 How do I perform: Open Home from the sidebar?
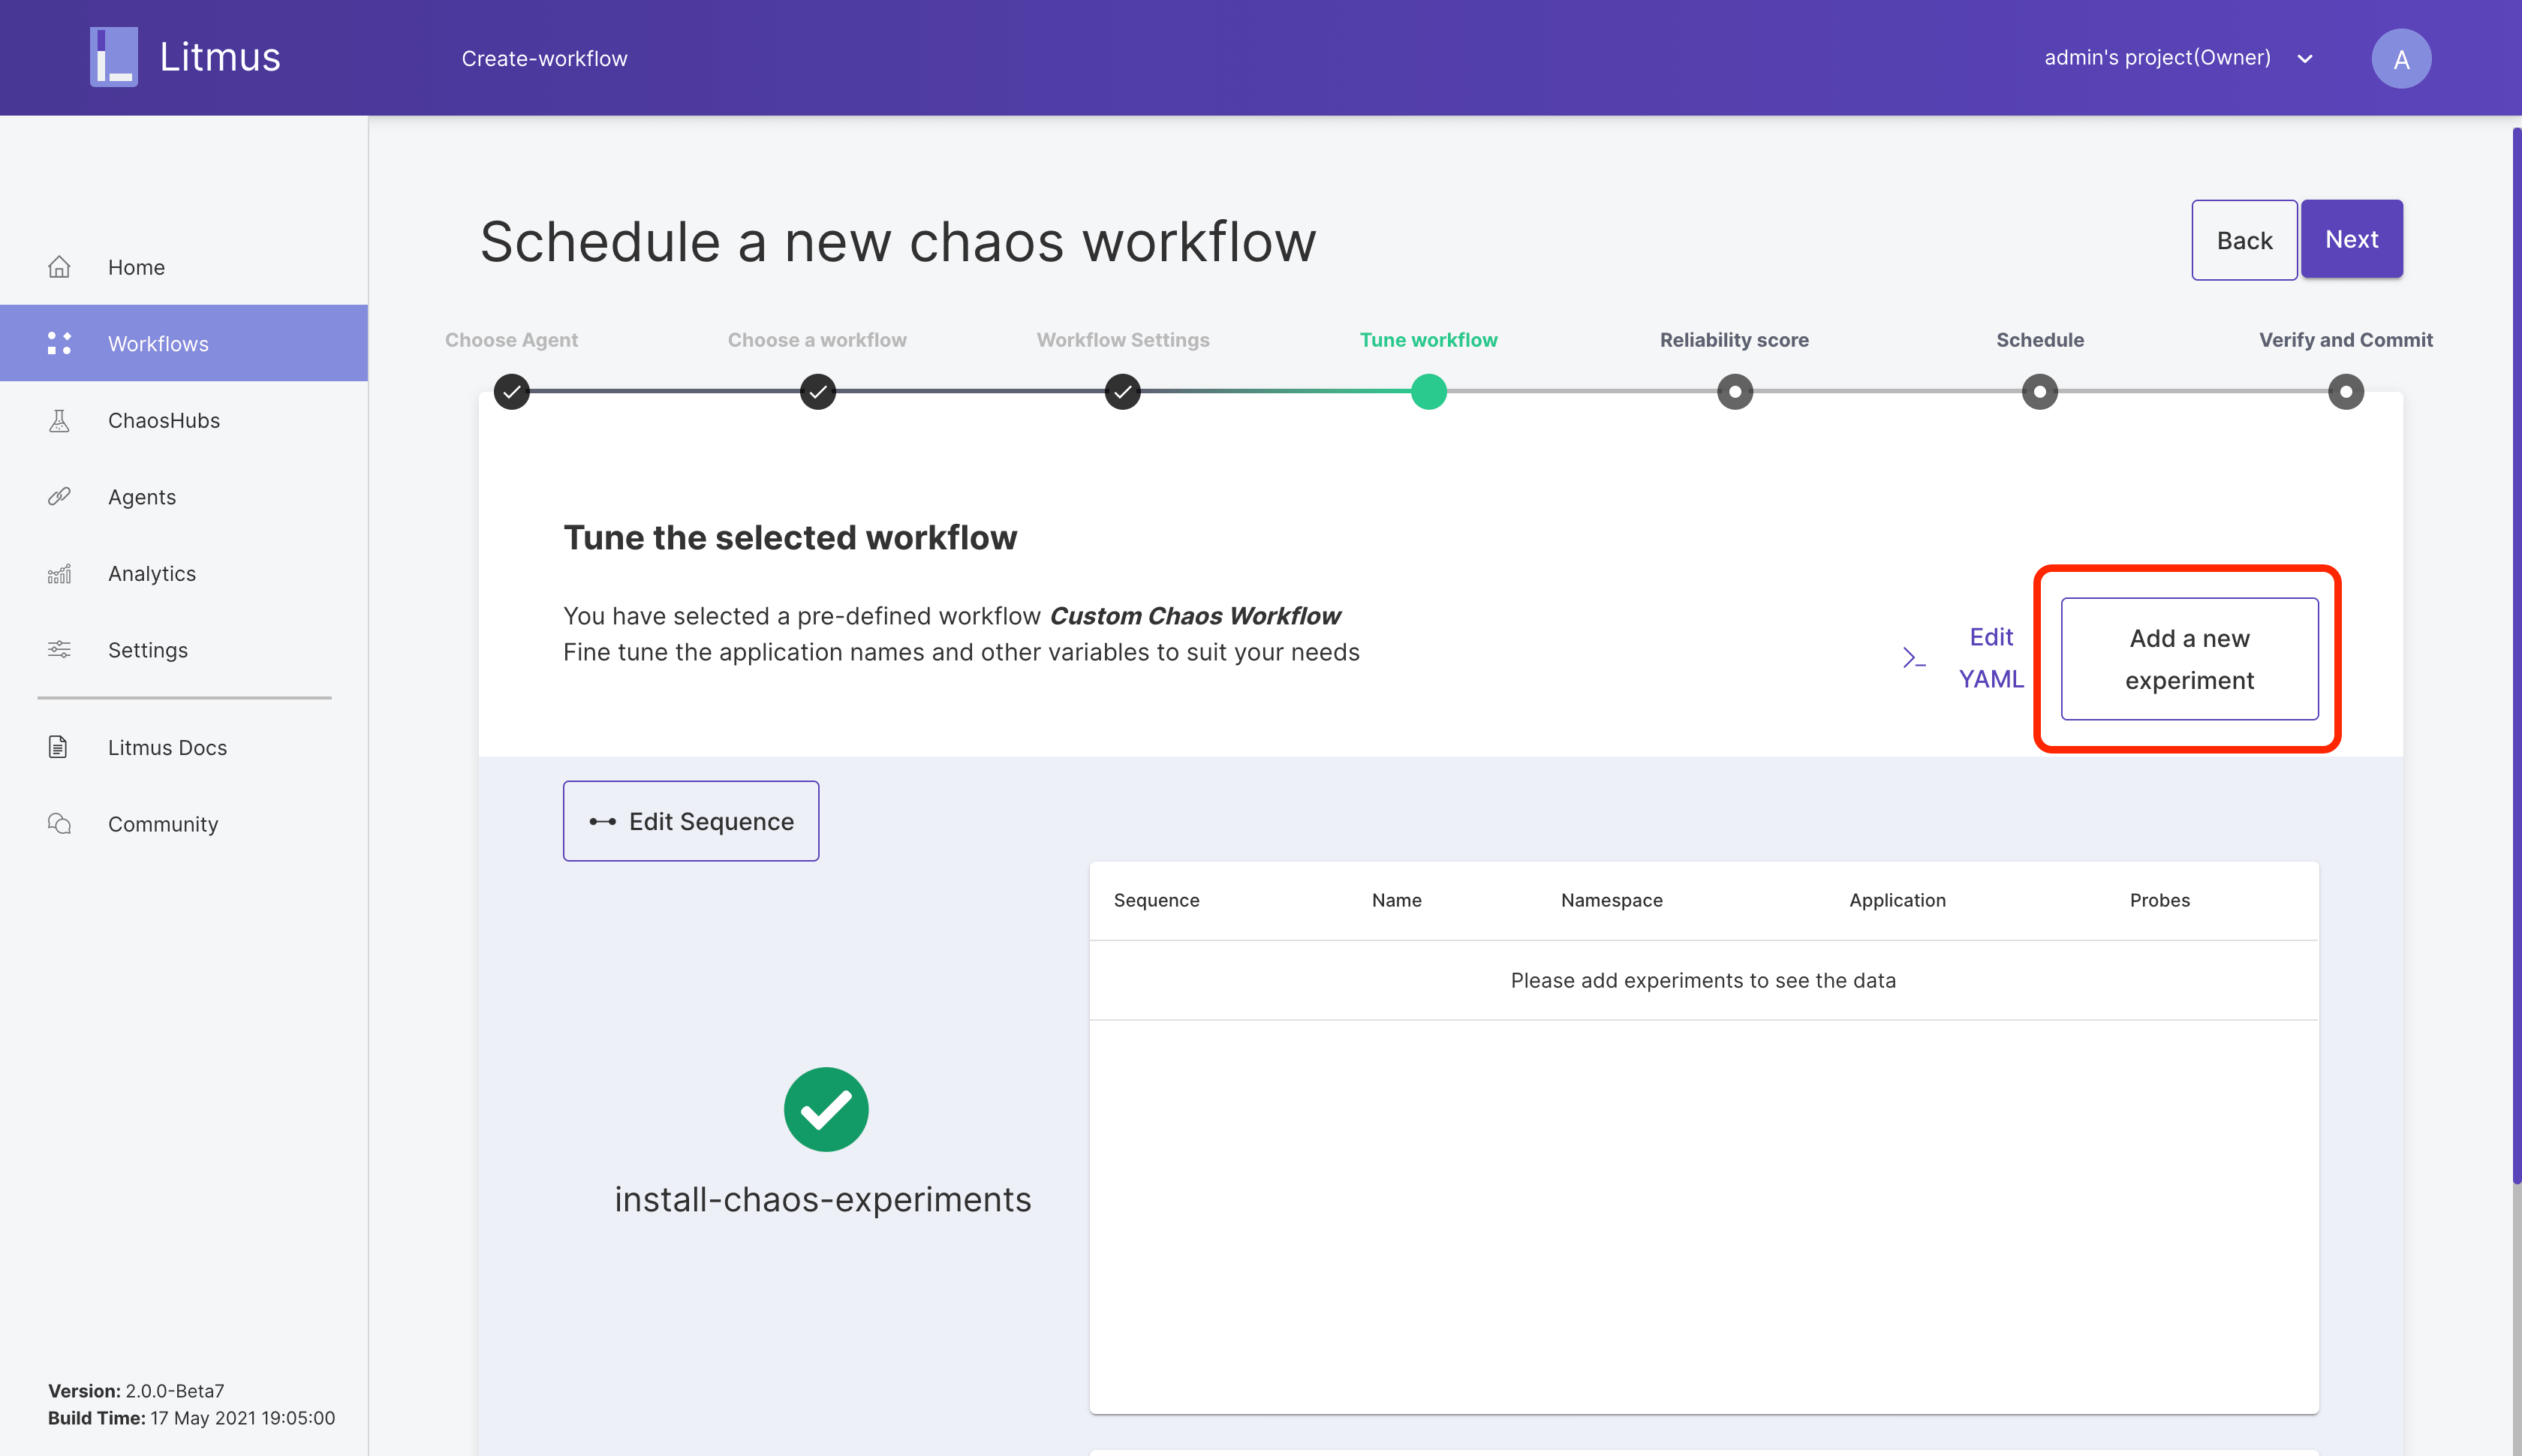136,267
